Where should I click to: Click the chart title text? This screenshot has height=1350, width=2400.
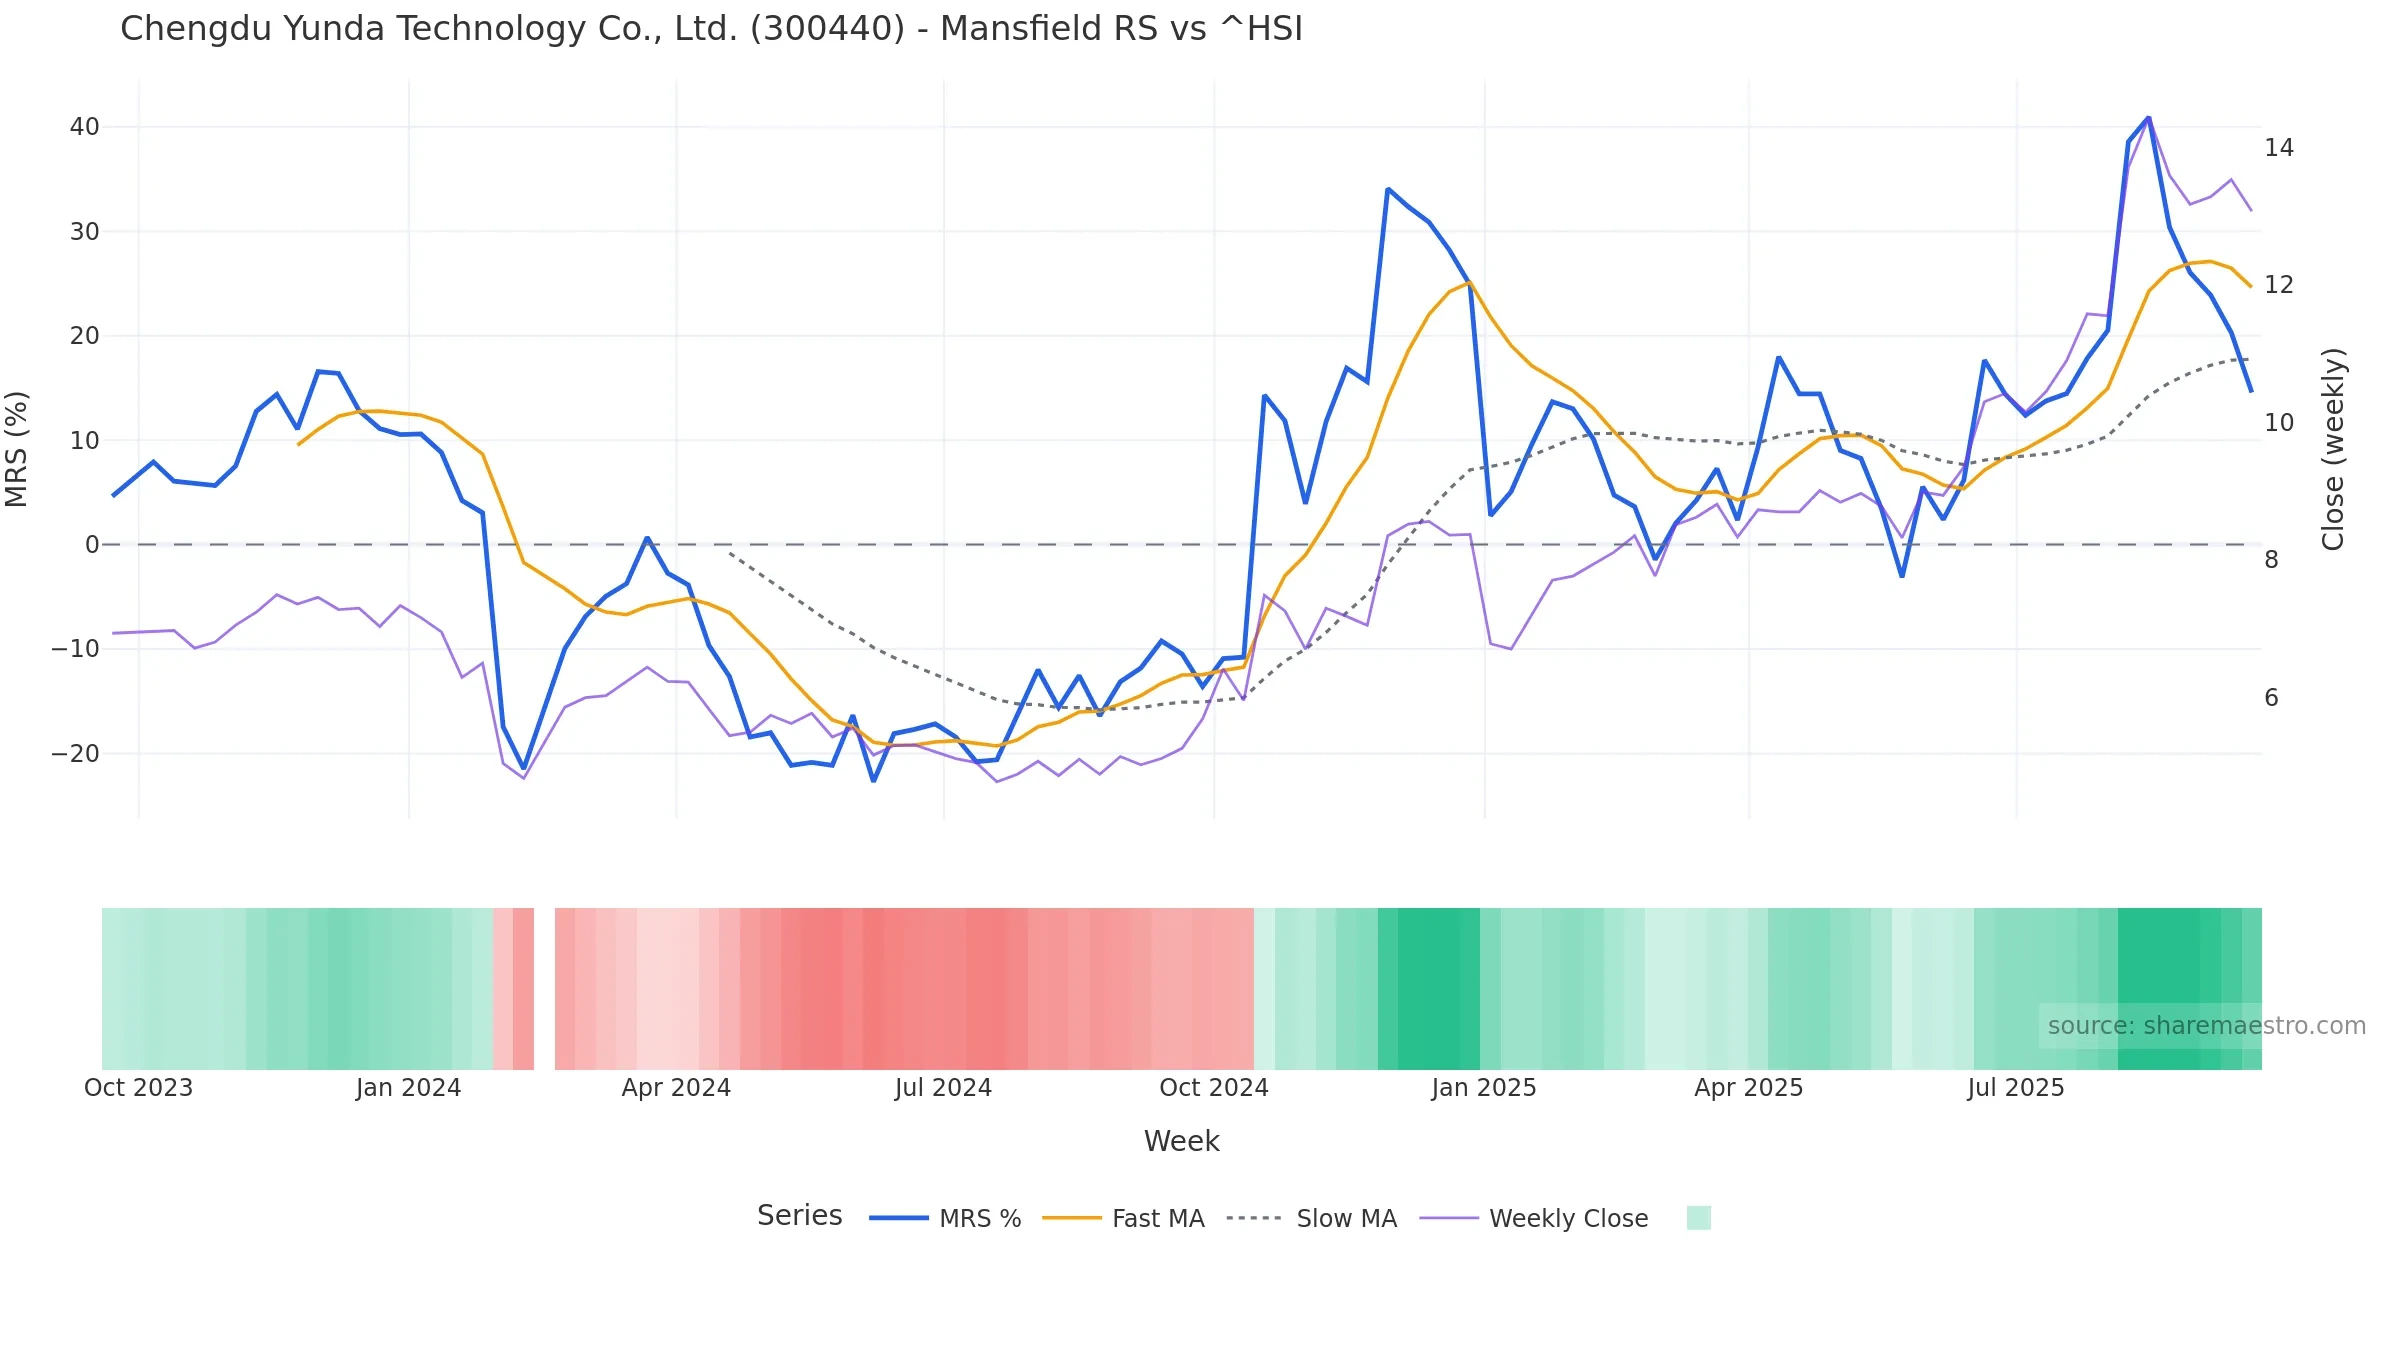tap(711, 29)
